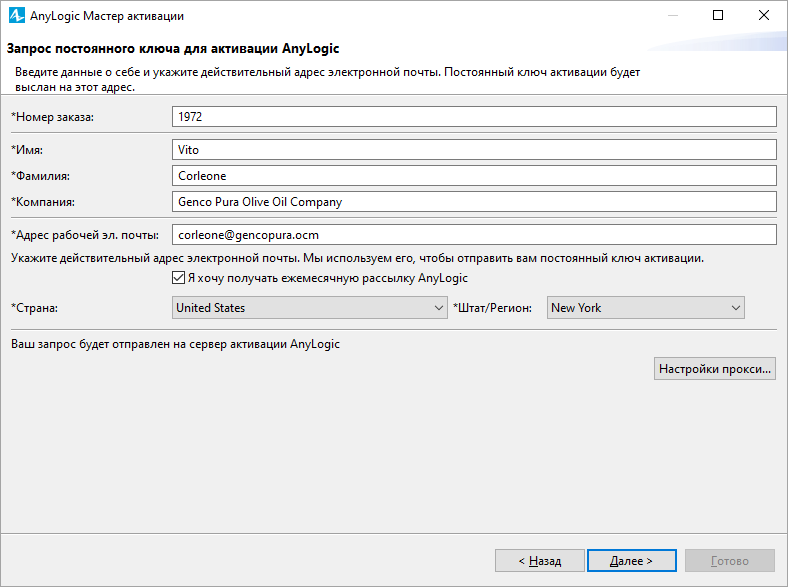Click the Компания field with Genco Pura
This screenshot has height=587, width=788.
coord(474,202)
